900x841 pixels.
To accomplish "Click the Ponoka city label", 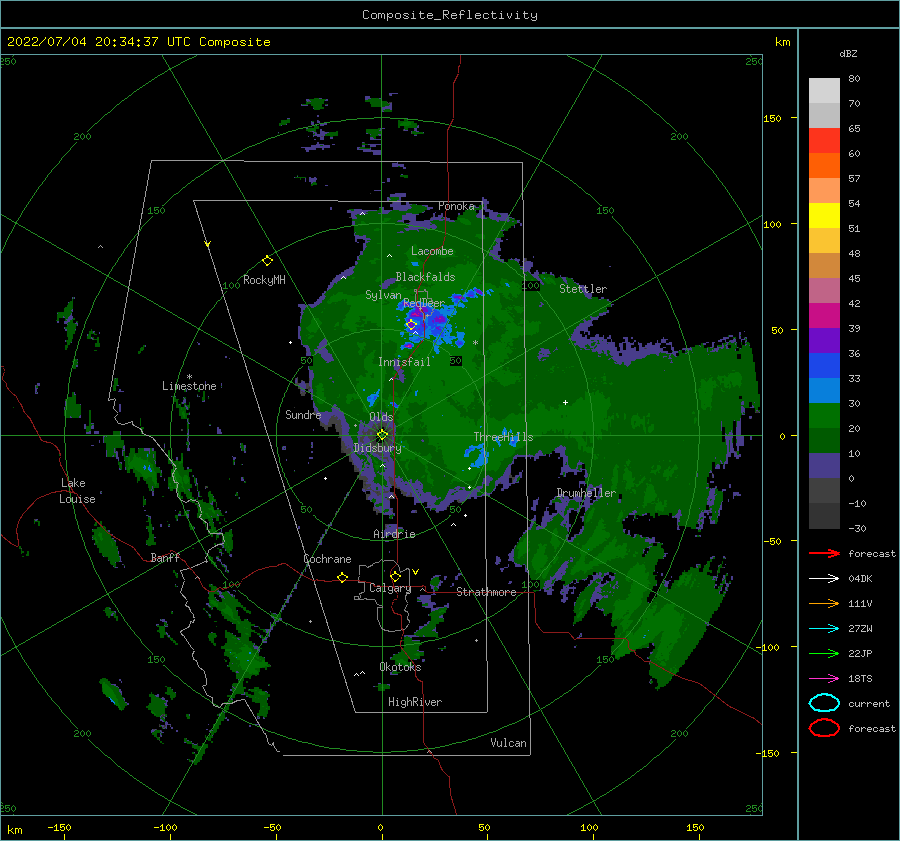I will [x=456, y=206].
